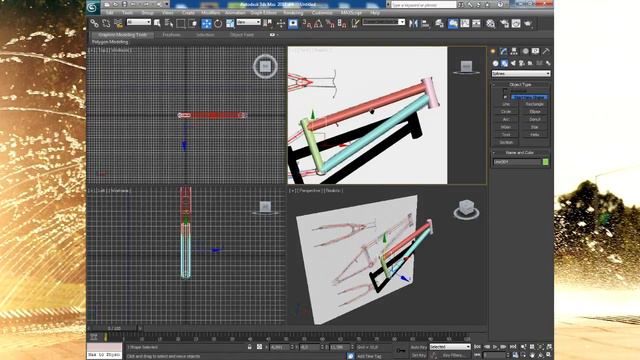This screenshot has height=360, width=640.
Task: Click the Key Filters button
Action: (454, 356)
